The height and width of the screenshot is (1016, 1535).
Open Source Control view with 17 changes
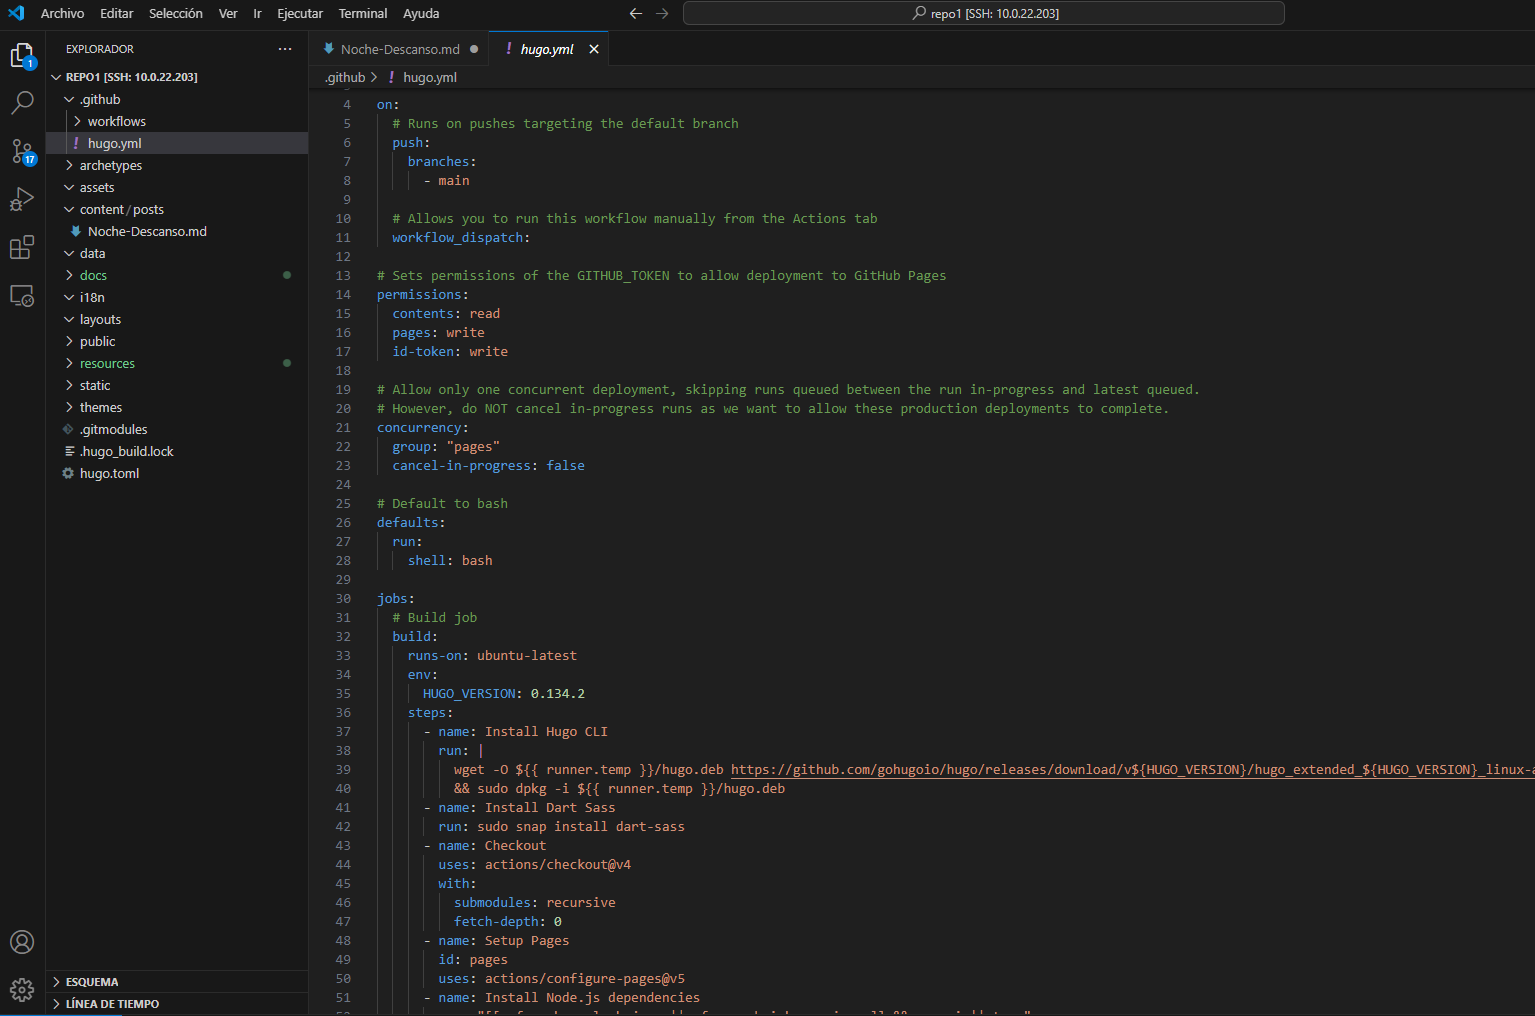(x=22, y=151)
